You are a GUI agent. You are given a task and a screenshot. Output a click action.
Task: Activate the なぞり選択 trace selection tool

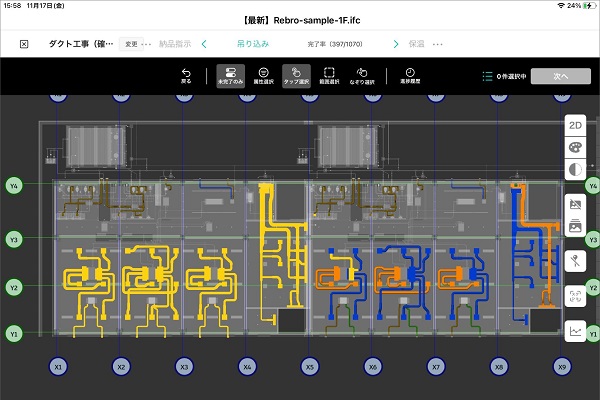(x=365, y=76)
